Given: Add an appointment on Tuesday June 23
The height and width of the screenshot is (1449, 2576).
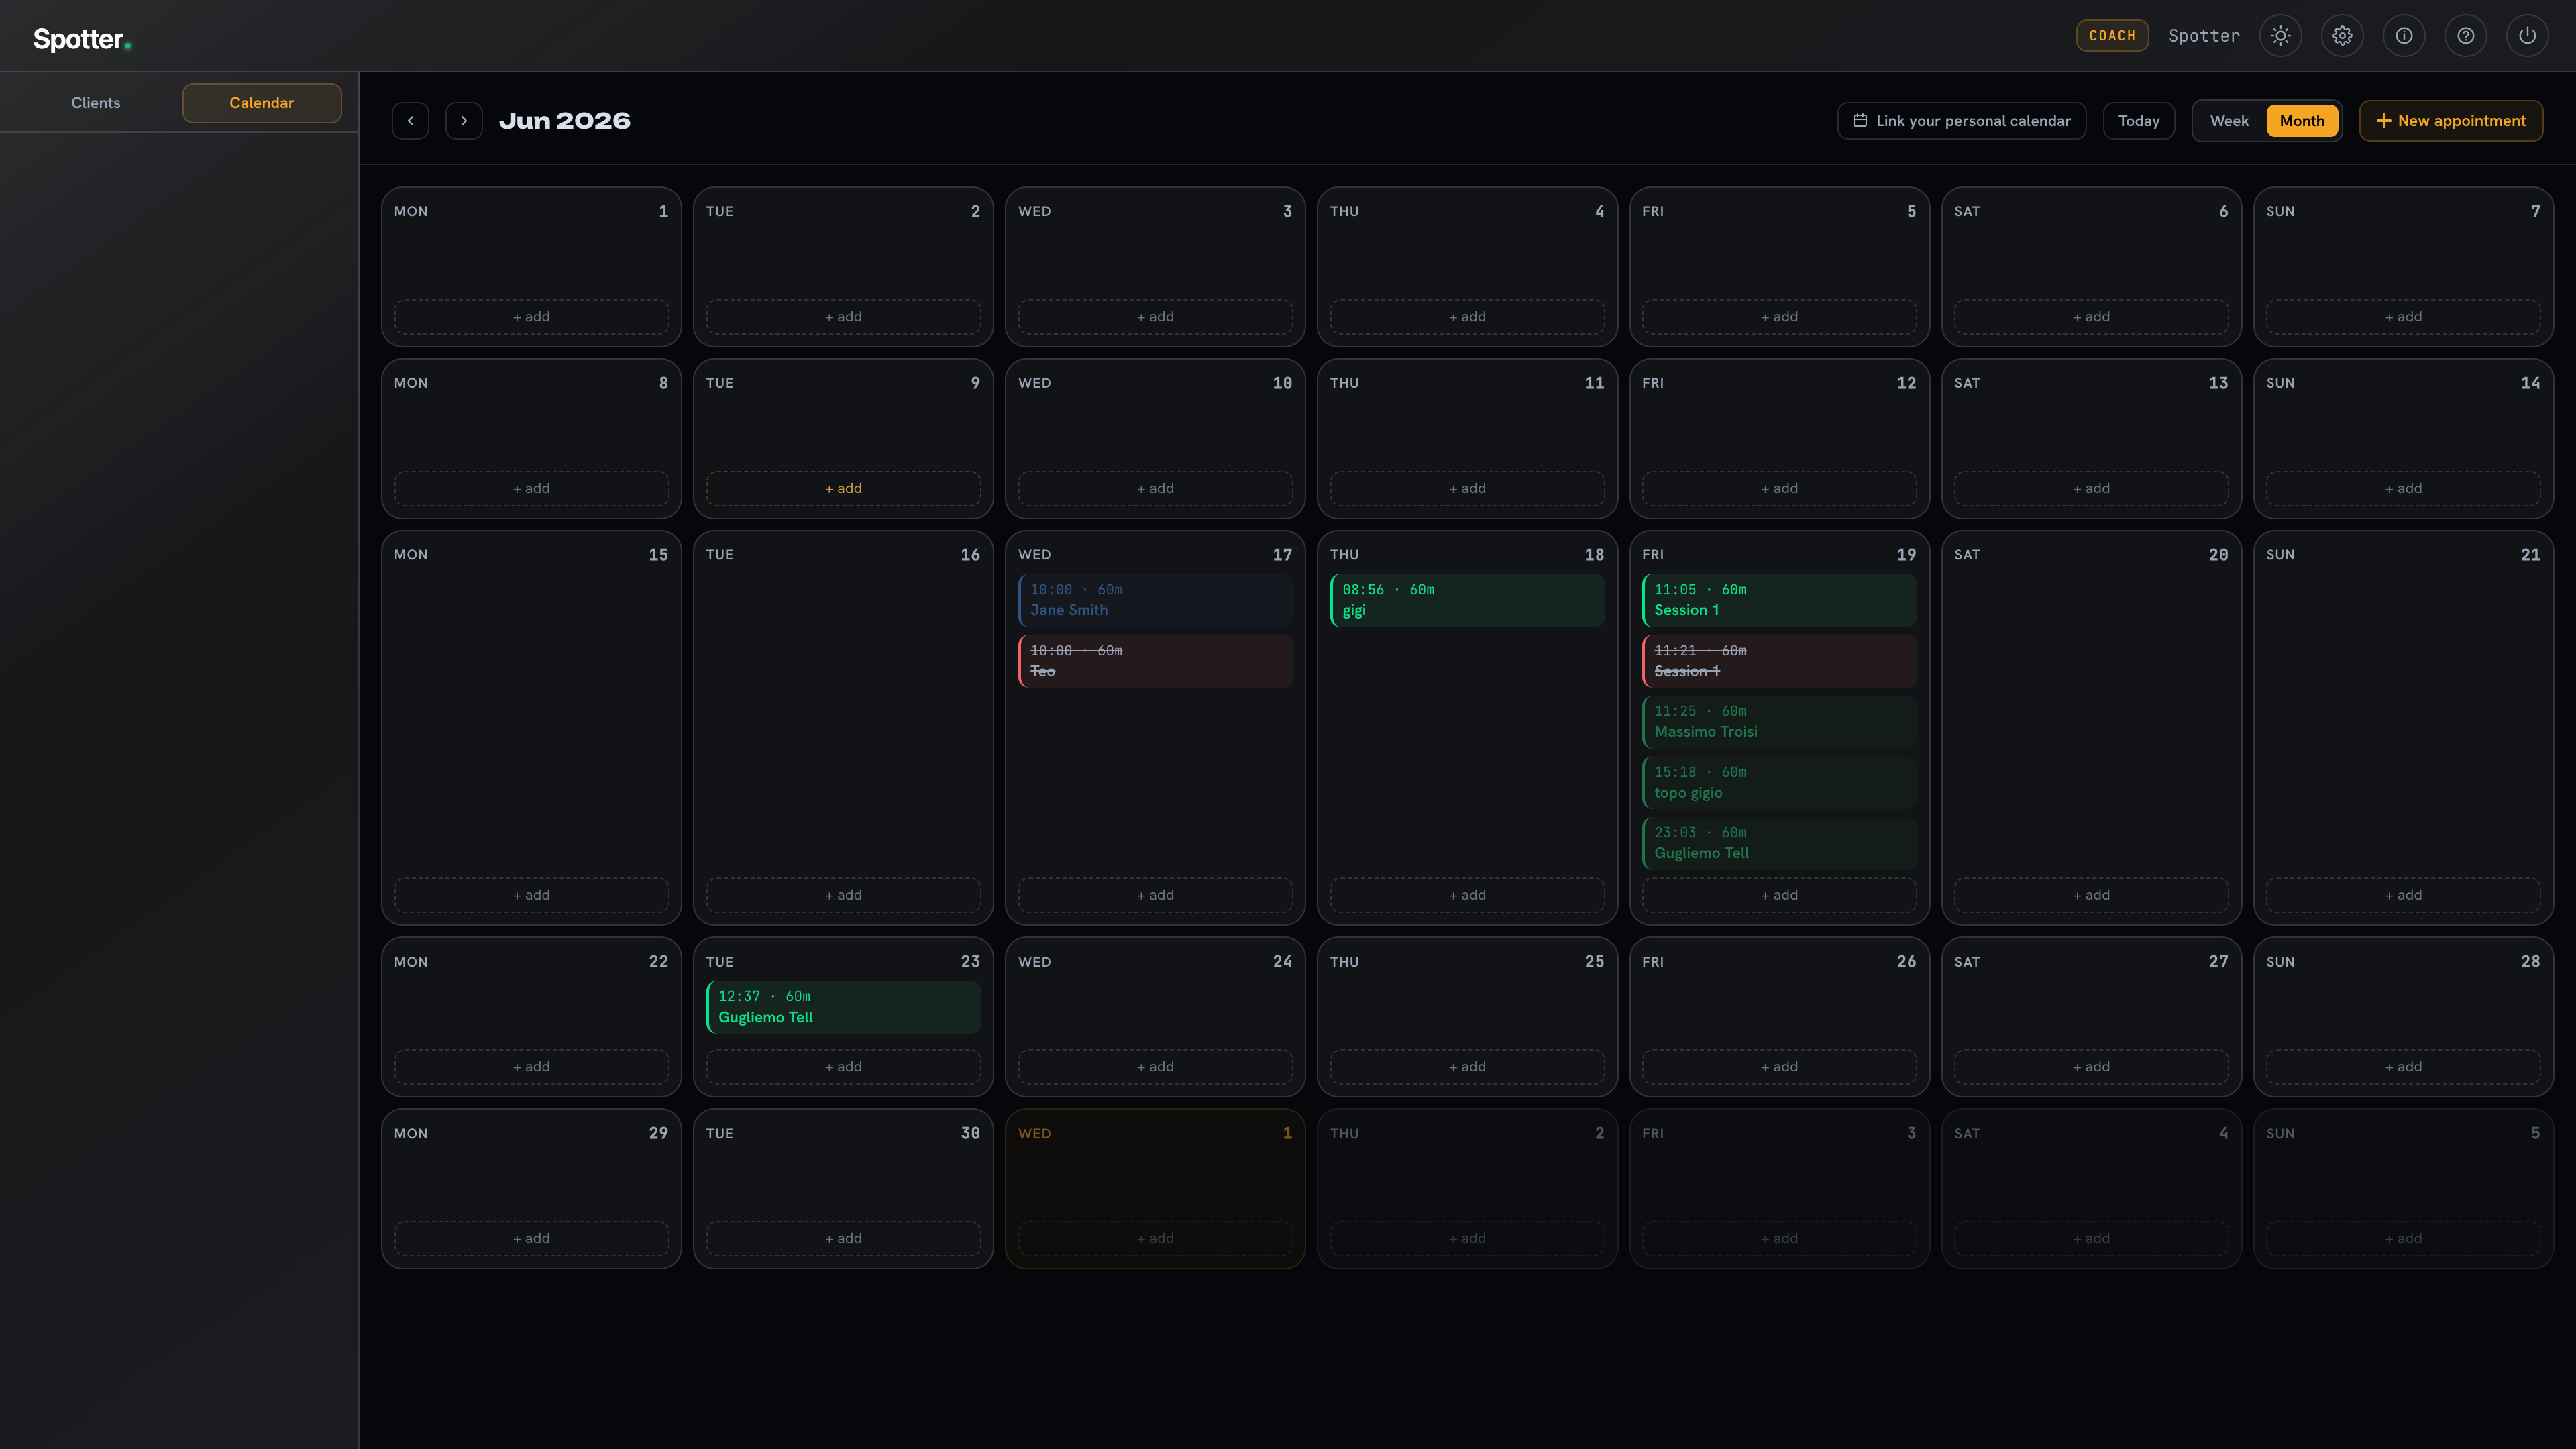Looking at the screenshot, I should (x=843, y=1067).
